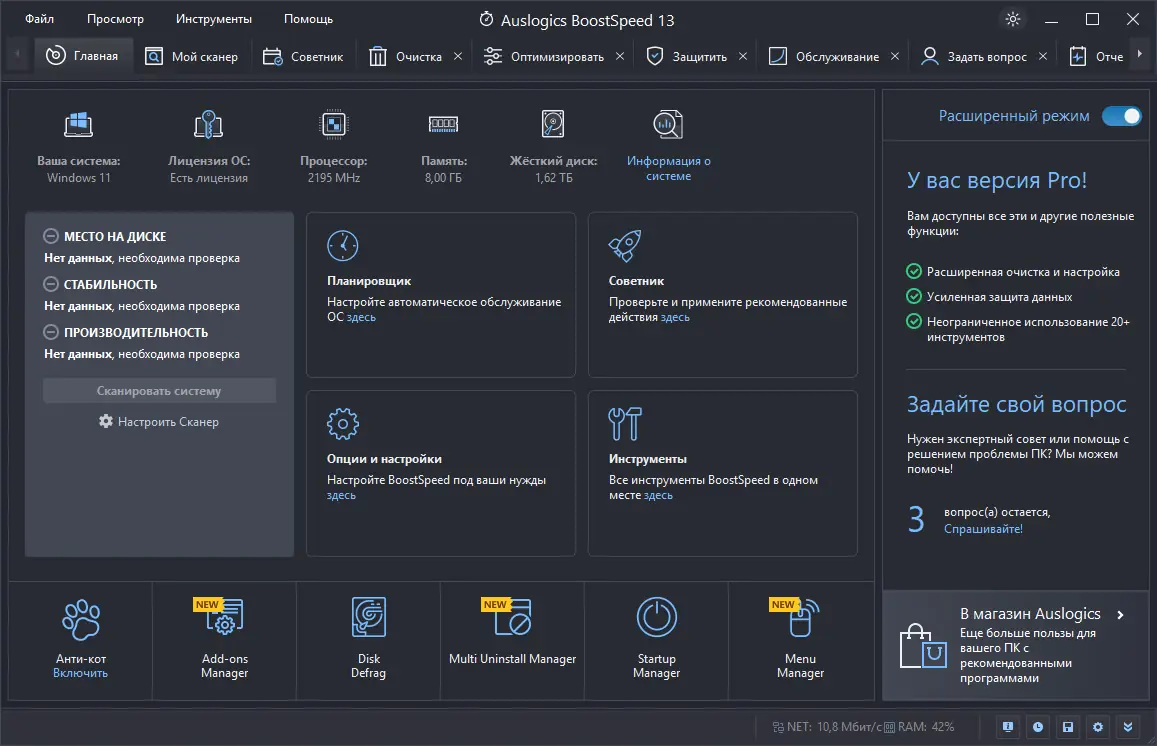Toggle light theme sun icon
The image size is (1157, 746).
pos(1012,19)
